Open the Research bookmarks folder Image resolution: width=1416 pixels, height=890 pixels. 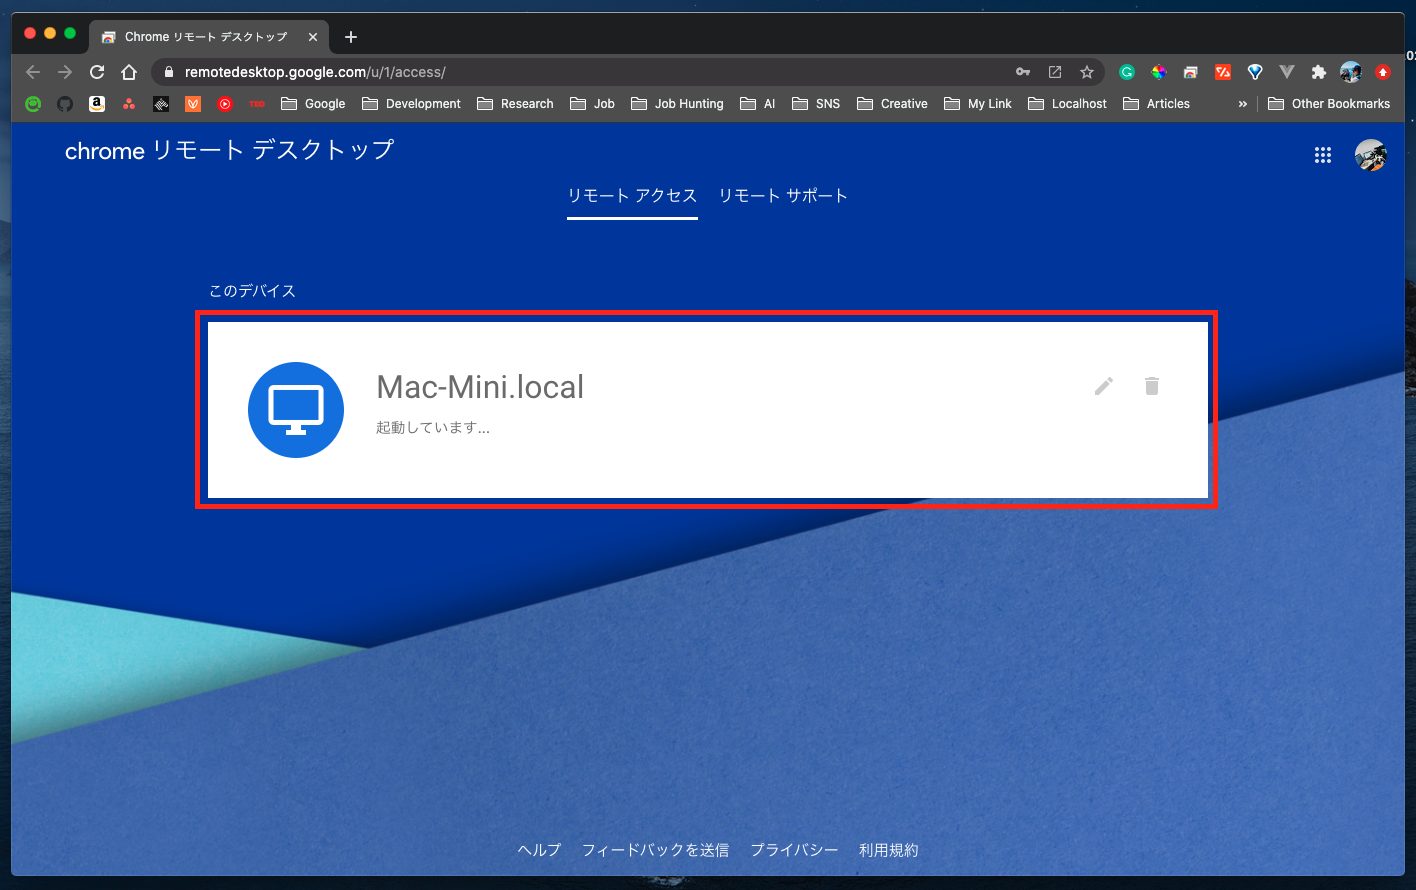(x=515, y=103)
